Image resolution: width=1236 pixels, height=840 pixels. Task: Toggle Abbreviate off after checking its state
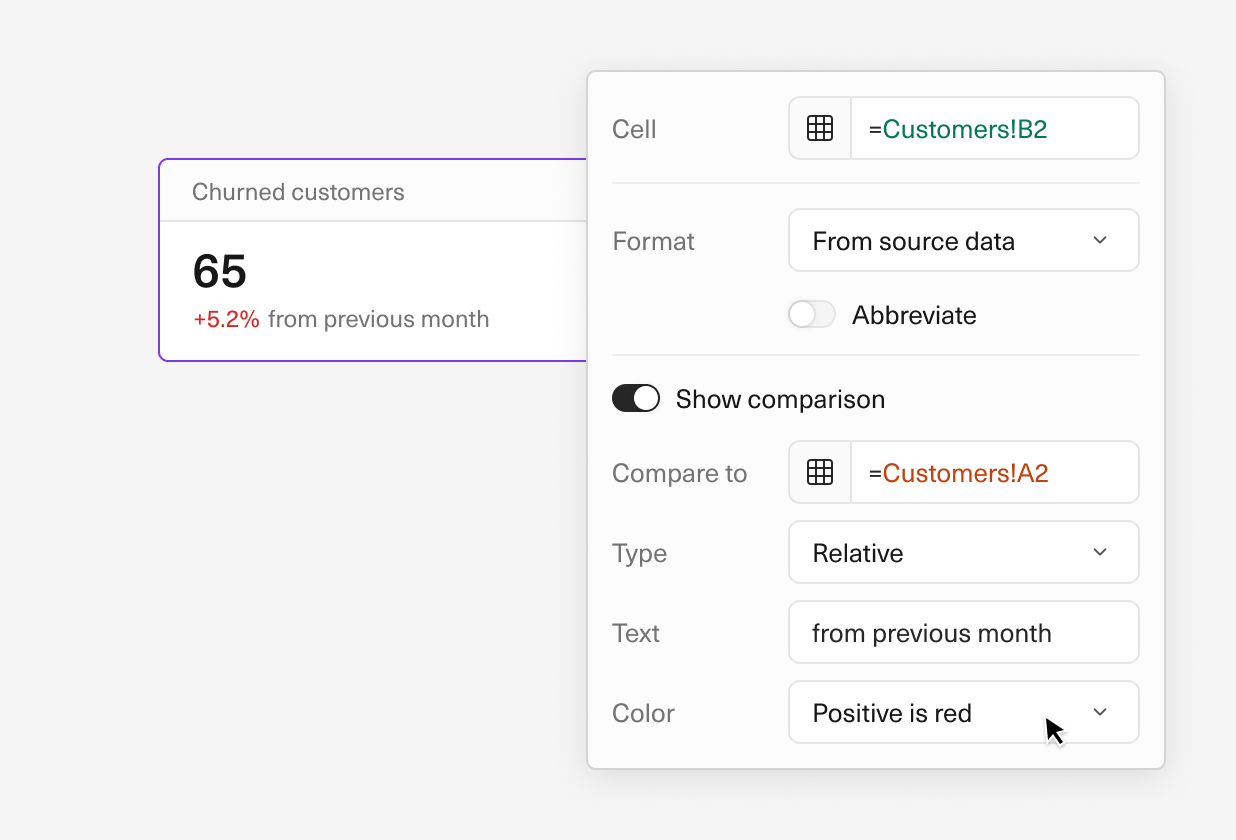point(811,314)
